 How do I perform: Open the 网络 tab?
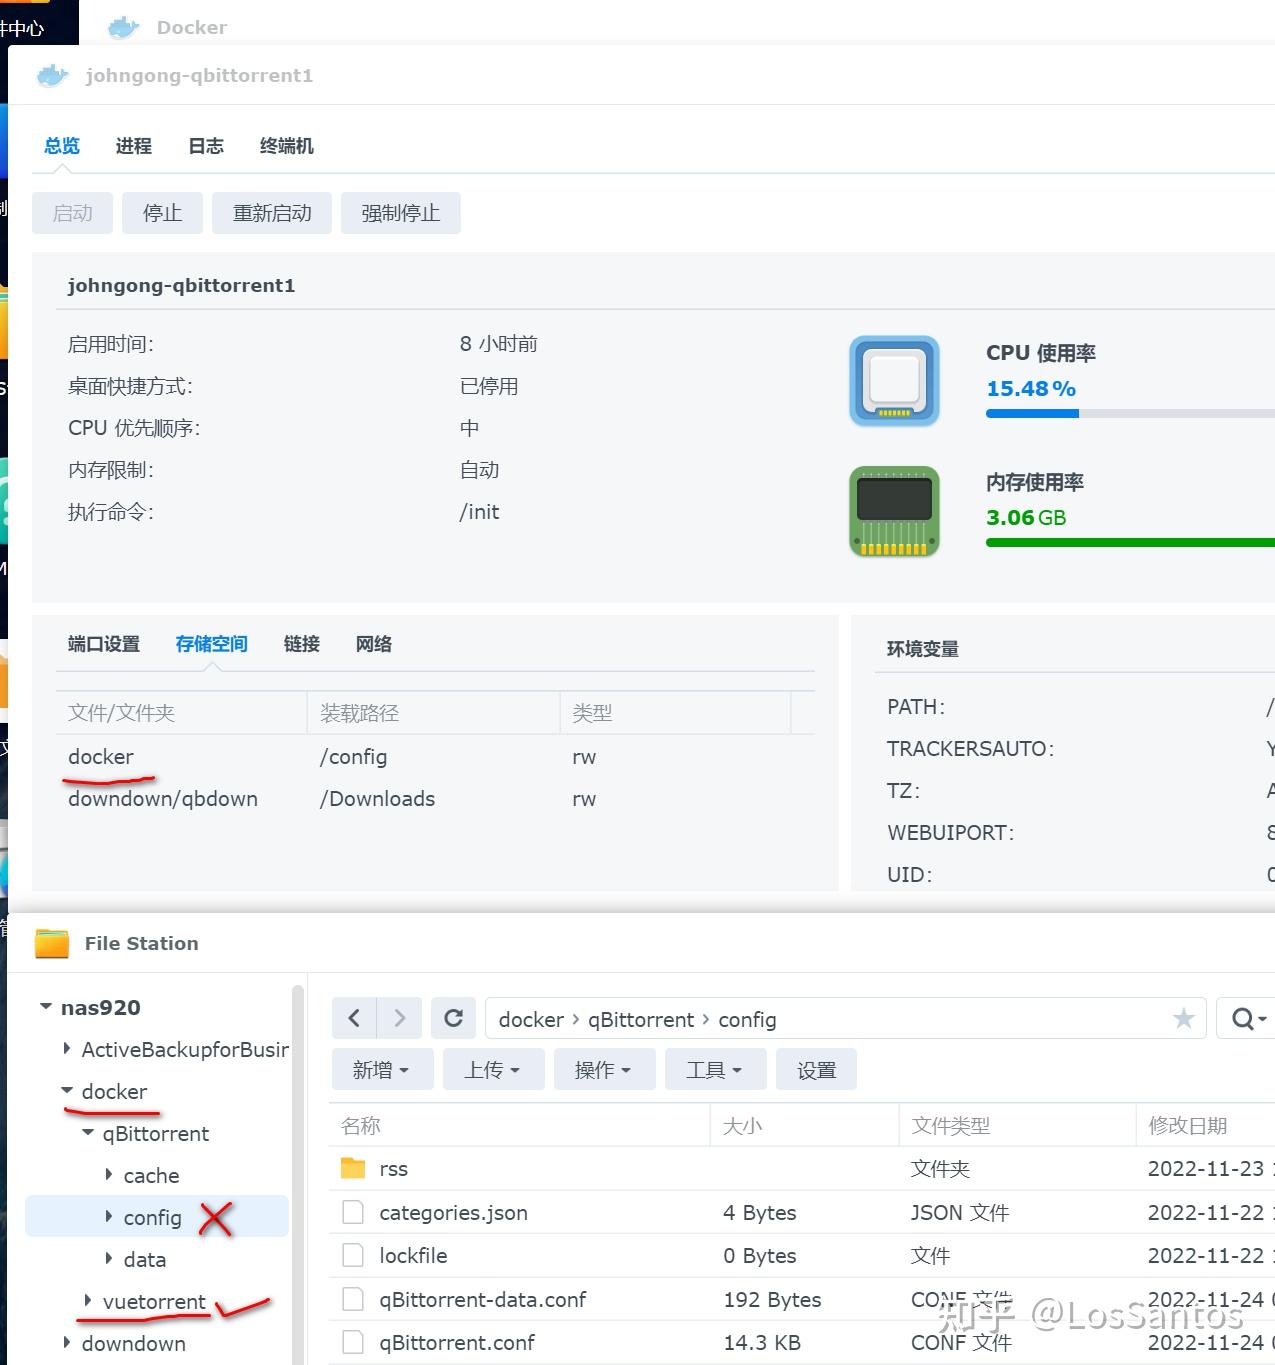[374, 644]
